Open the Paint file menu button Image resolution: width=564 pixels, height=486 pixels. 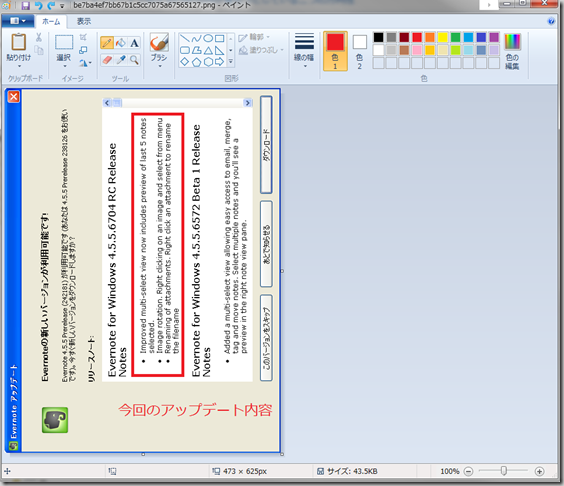[x=17, y=21]
